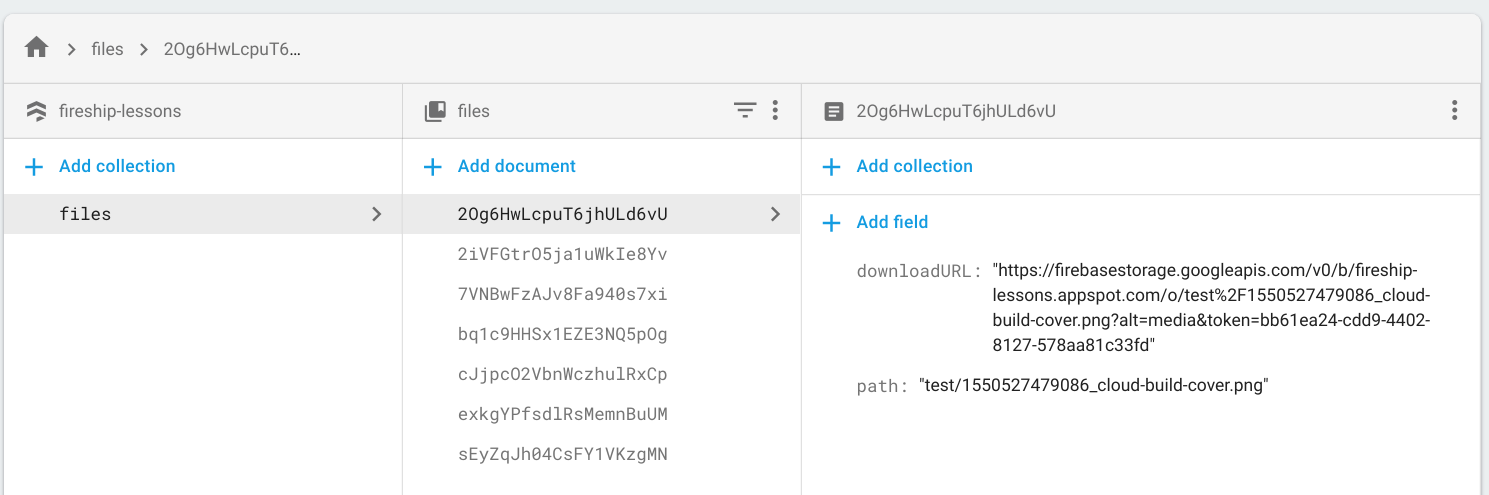Open the filter icon for files collection
This screenshot has width=1489, height=495.
(x=745, y=111)
